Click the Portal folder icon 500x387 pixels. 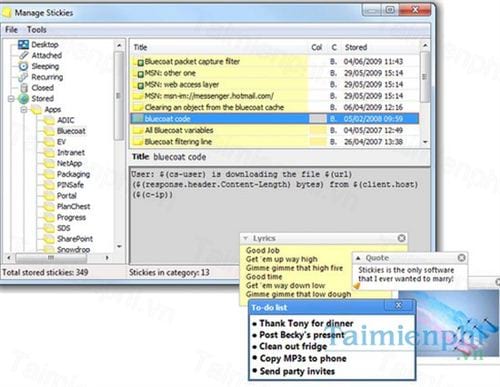[x=49, y=196]
